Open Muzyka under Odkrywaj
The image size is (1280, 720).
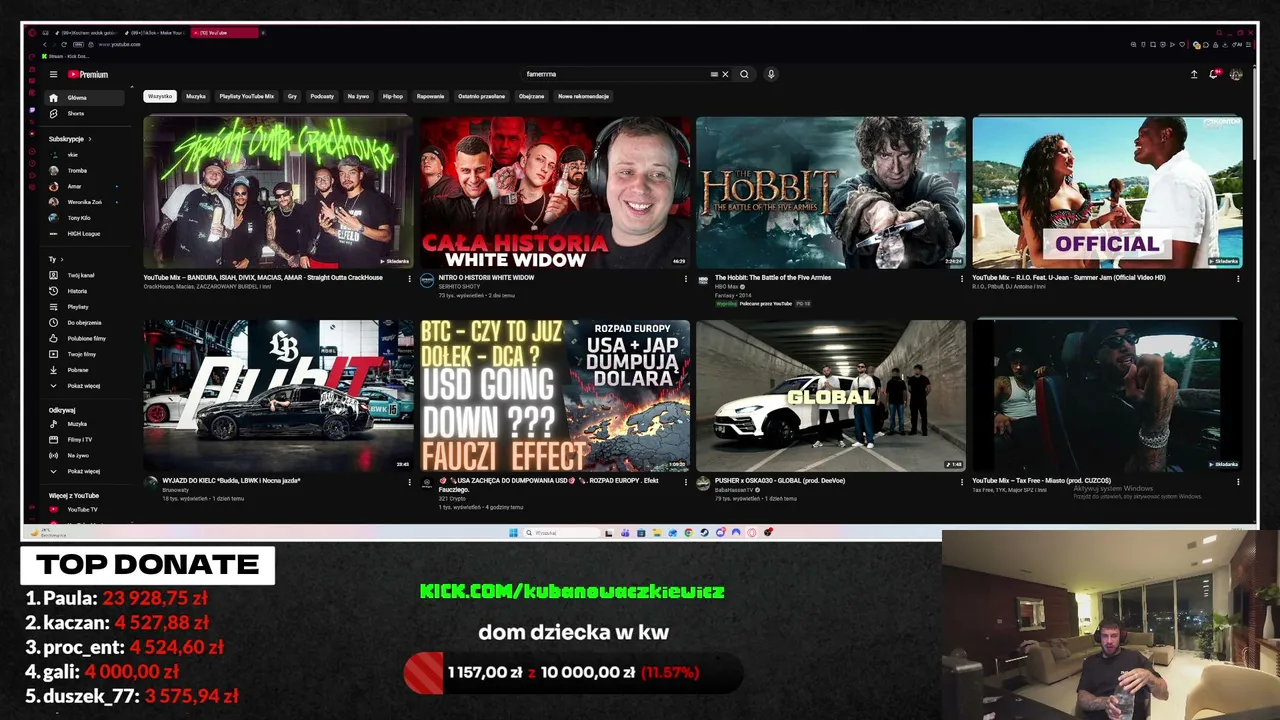click(84, 424)
